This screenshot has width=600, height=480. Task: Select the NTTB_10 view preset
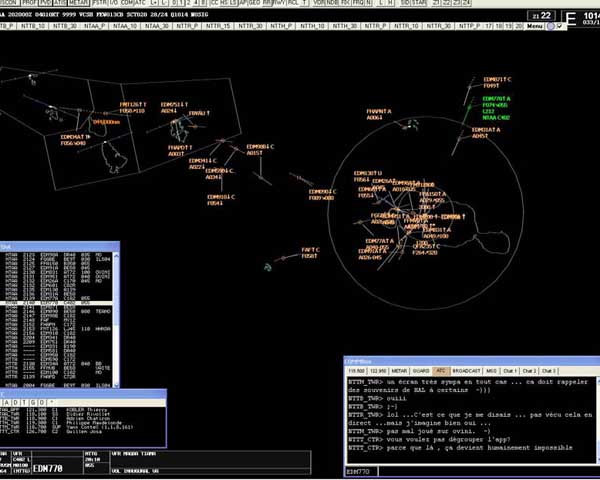click(x=33, y=26)
